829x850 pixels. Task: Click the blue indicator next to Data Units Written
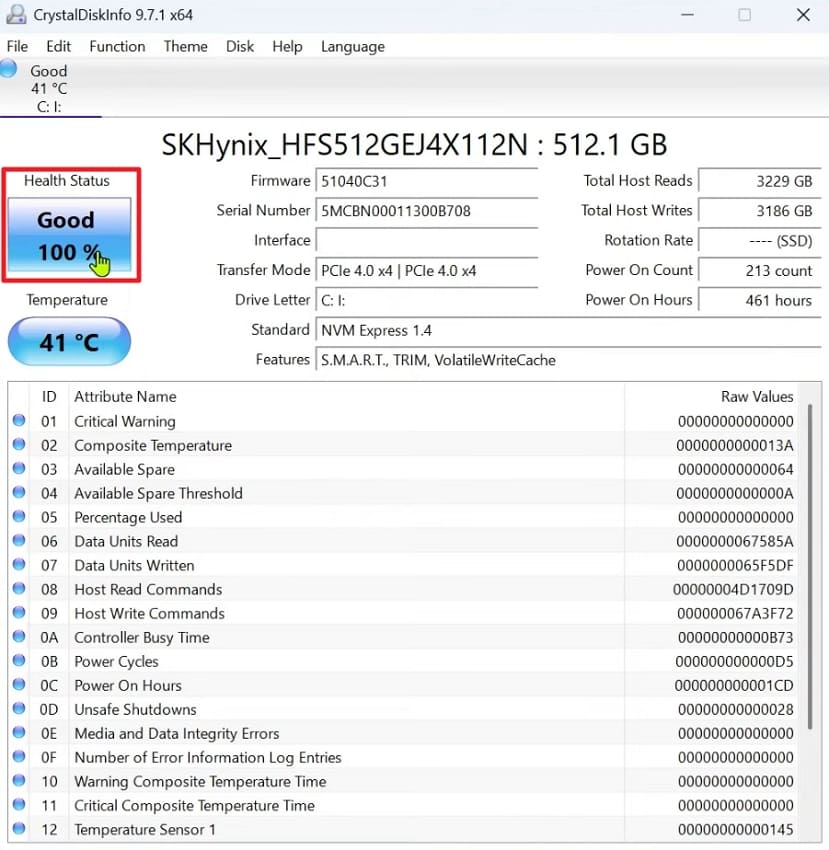click(19, 565)
